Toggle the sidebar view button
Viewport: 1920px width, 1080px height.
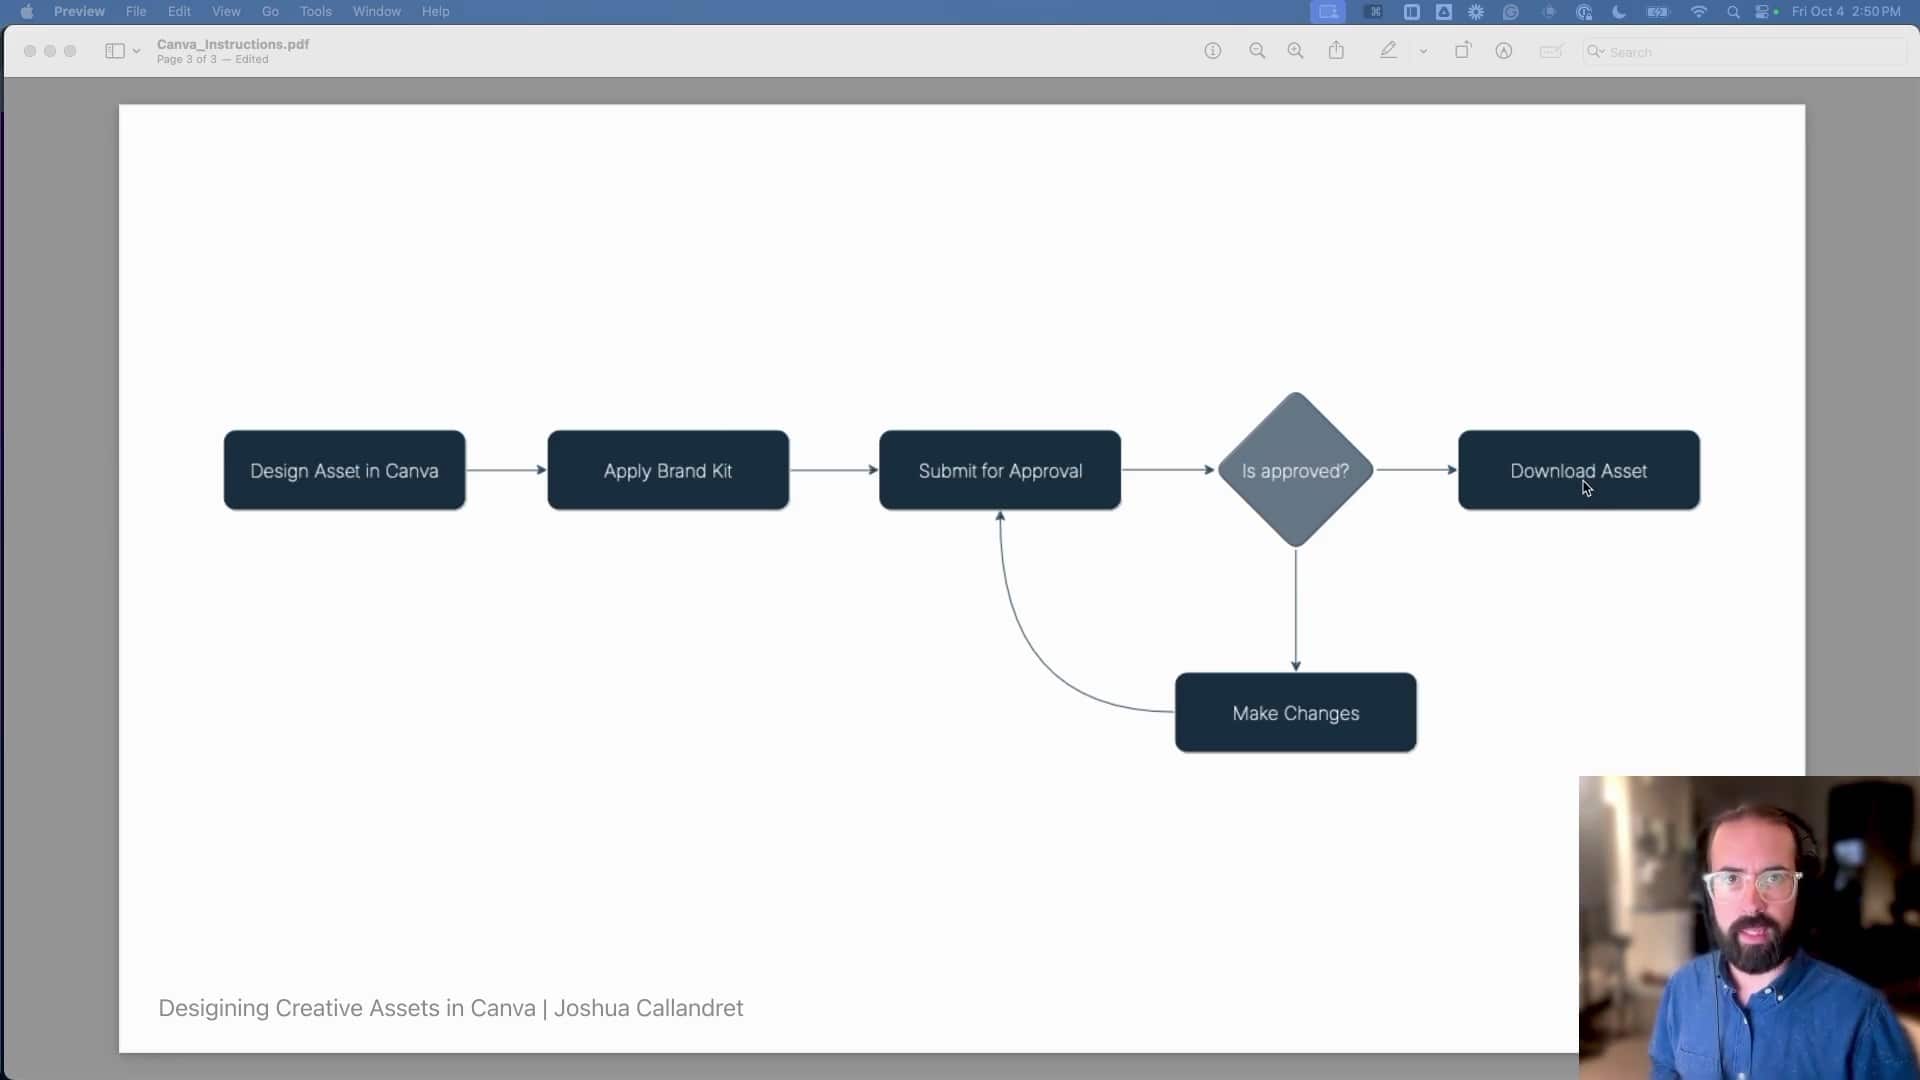[114, 51]
